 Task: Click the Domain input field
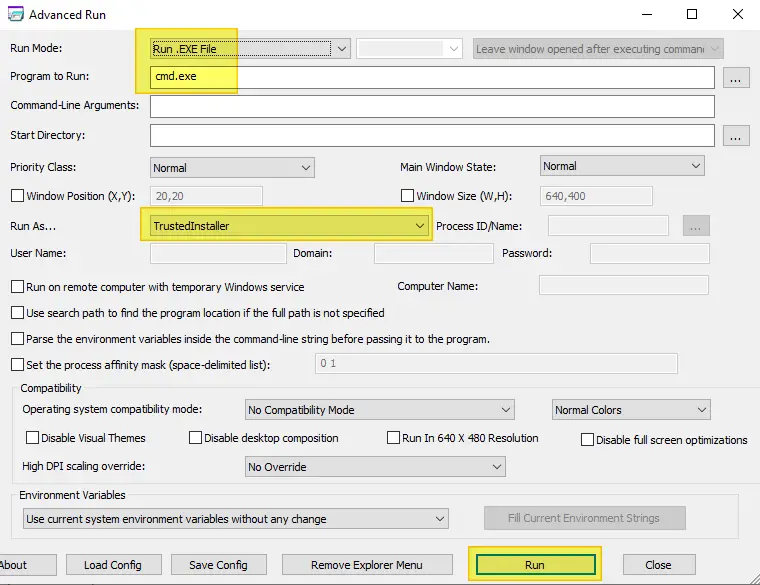coord(434,253)
